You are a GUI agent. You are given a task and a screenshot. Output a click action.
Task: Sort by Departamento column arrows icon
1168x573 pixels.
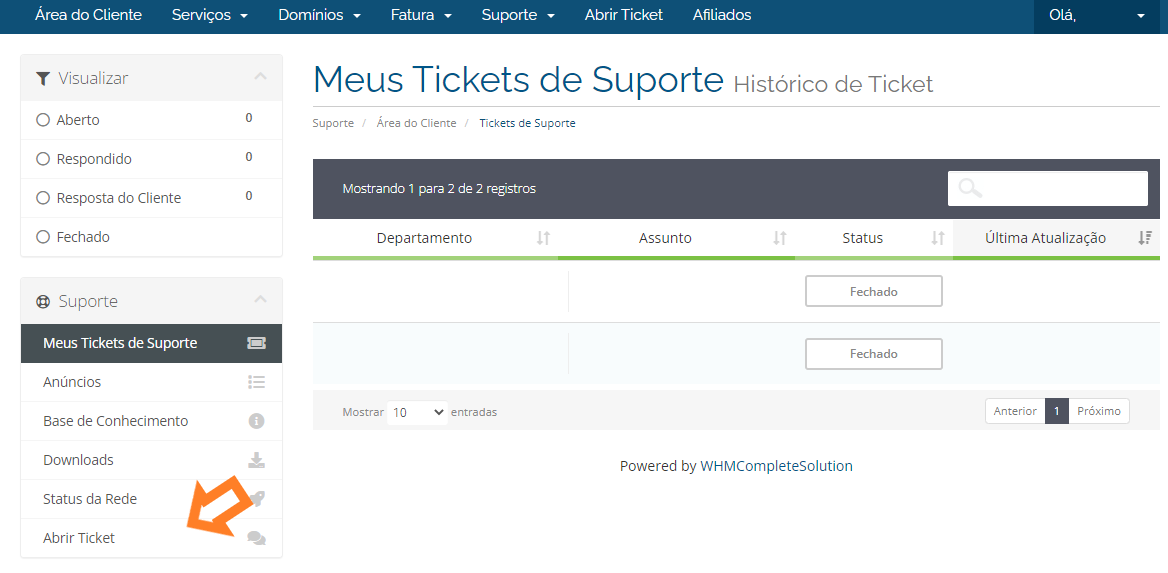coord(543,238)
